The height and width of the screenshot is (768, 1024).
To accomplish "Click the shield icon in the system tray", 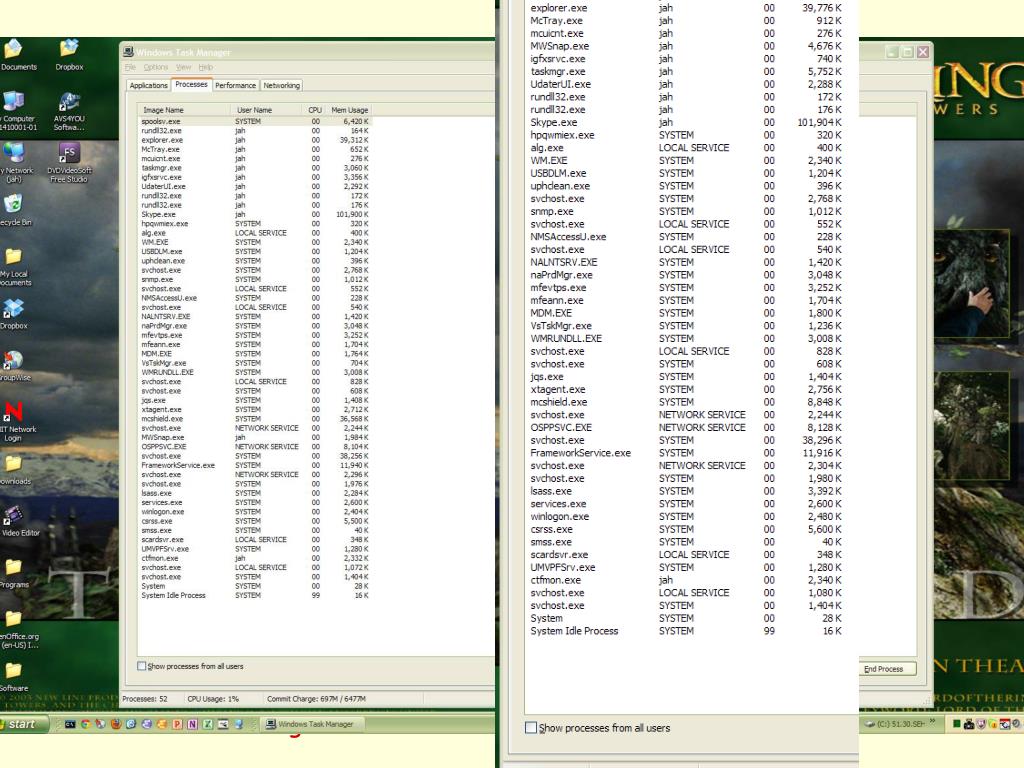I will coord(981,724).
